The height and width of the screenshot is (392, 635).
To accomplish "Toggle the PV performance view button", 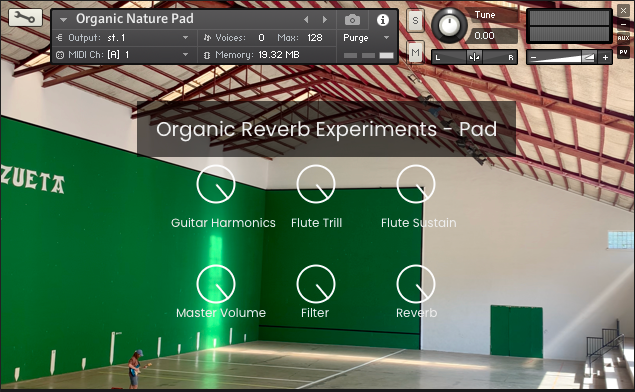I will tap(623, 52).
